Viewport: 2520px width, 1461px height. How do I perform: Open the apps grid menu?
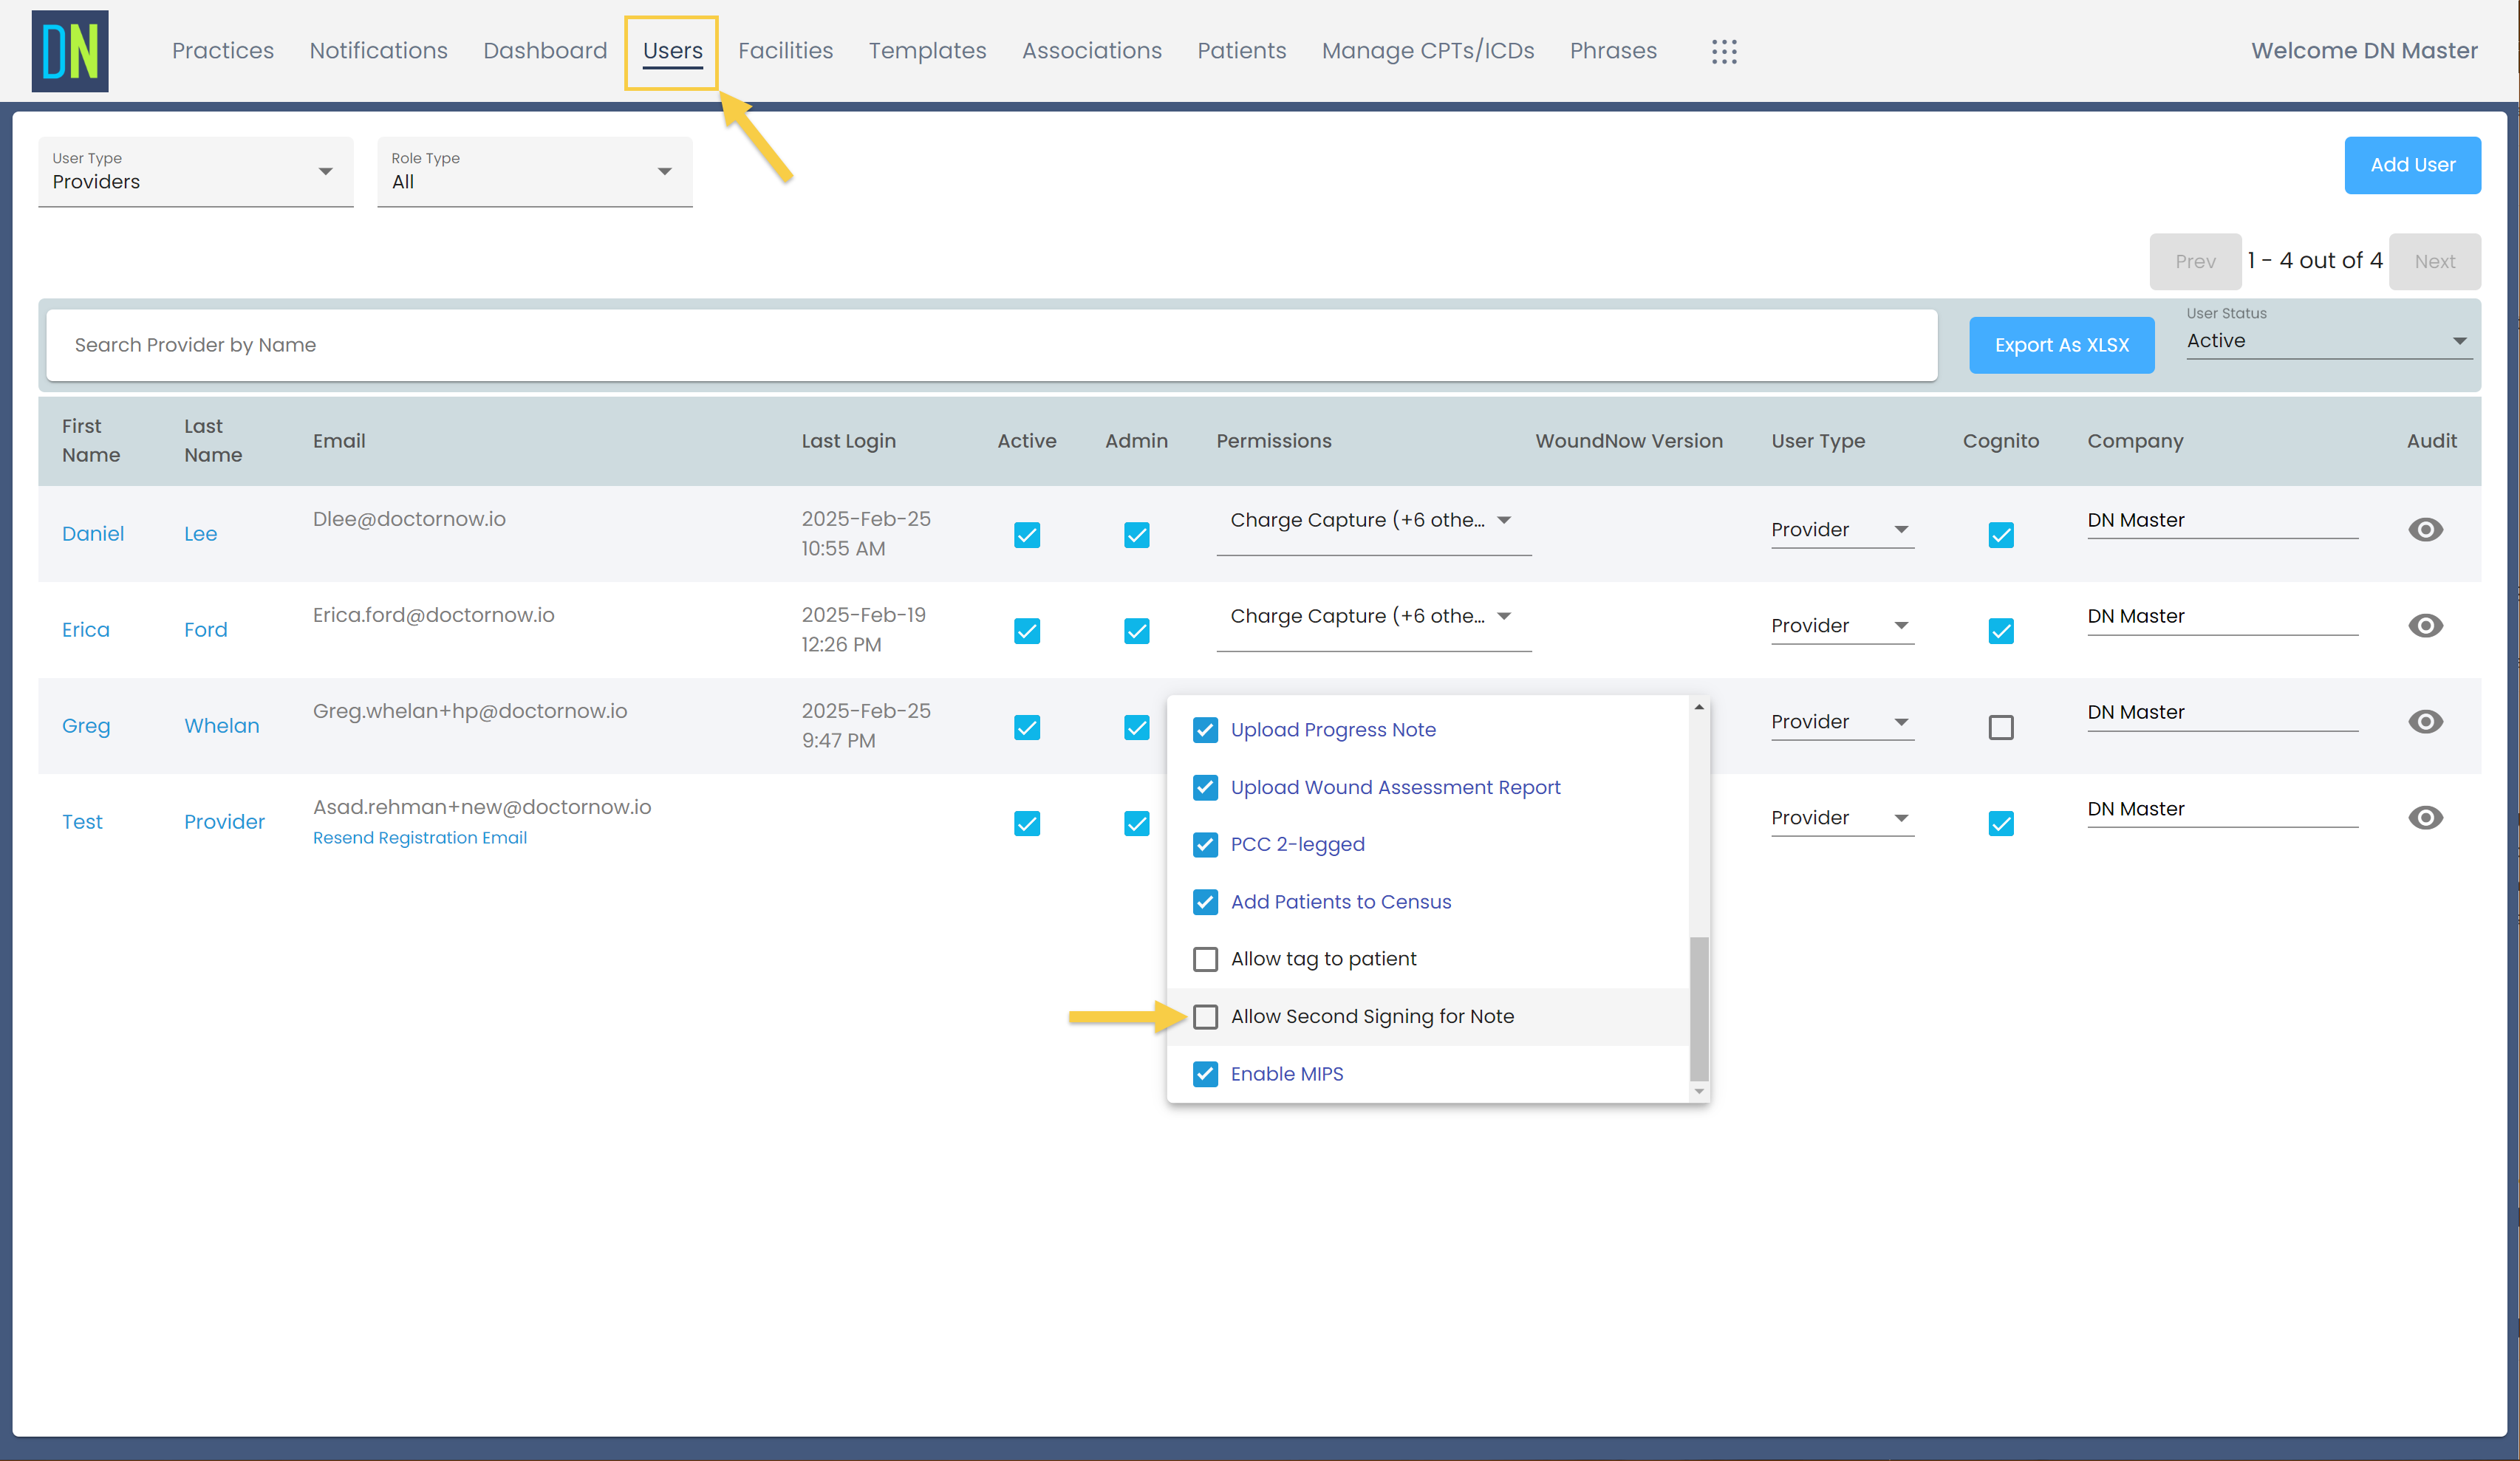click(1725, 51)
